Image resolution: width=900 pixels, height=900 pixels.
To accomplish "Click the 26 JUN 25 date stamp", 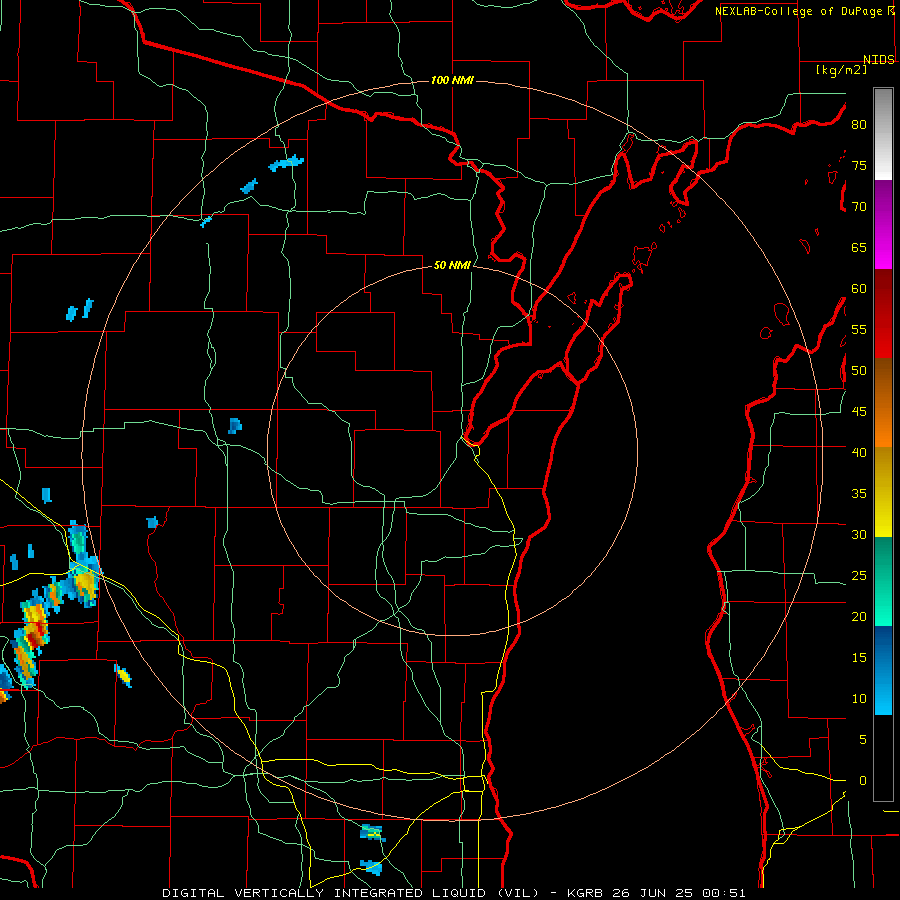I will tap(654, 893).
